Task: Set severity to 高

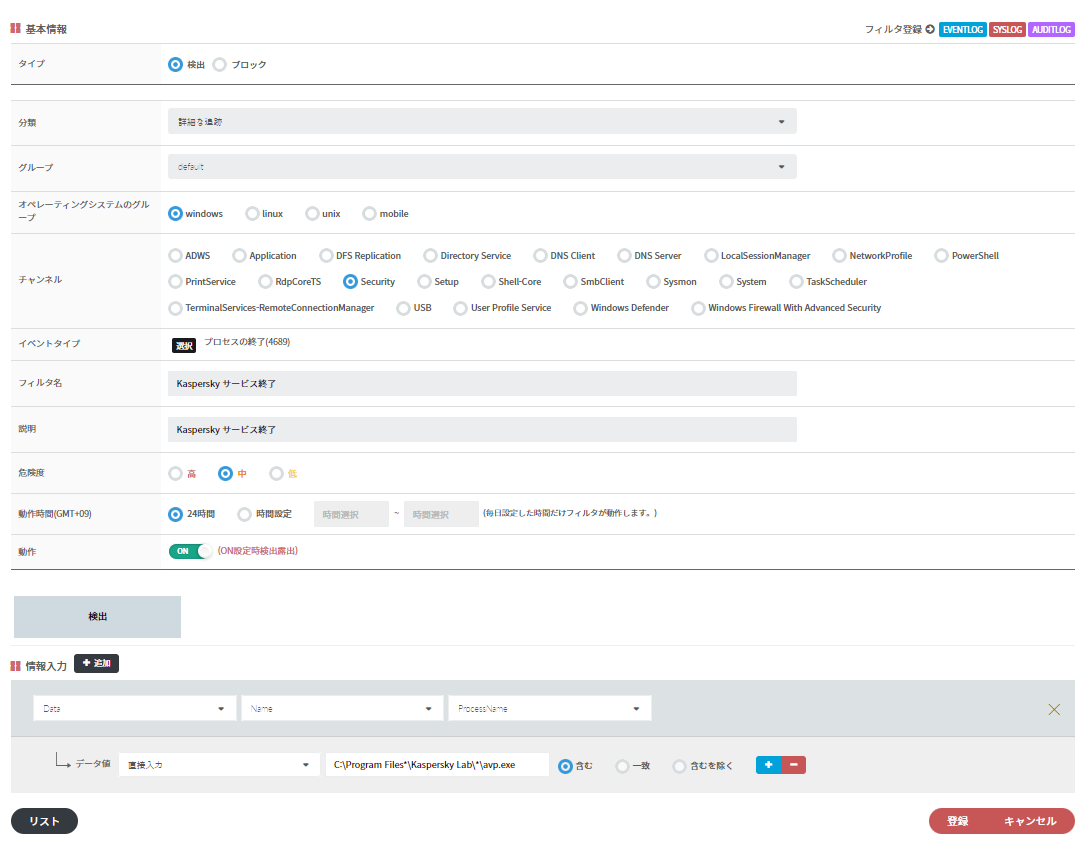Action: (176, 474)
